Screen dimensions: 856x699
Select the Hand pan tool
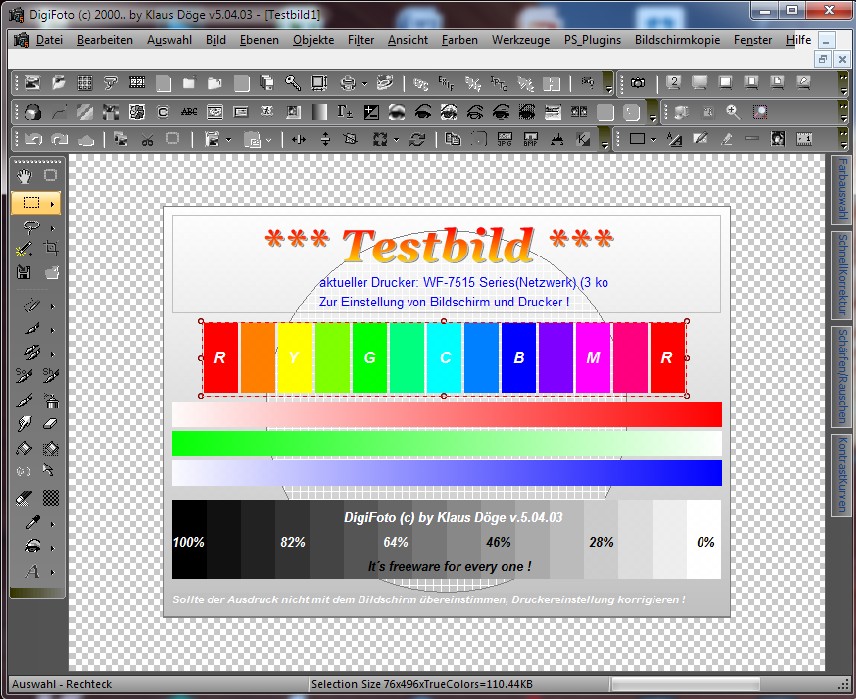[x=24, y=176]
